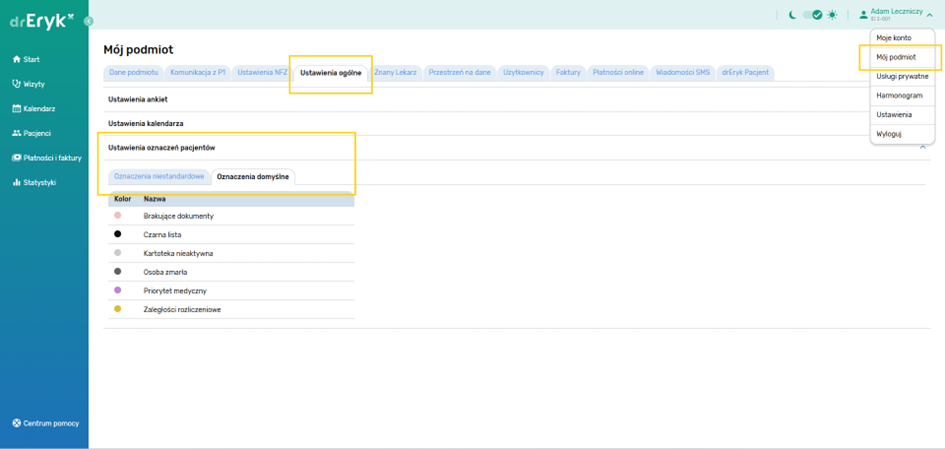The image size is (945, 449).
Task: Click the Wizyty stethoscope icon
Action: click(x=16, y=84)
